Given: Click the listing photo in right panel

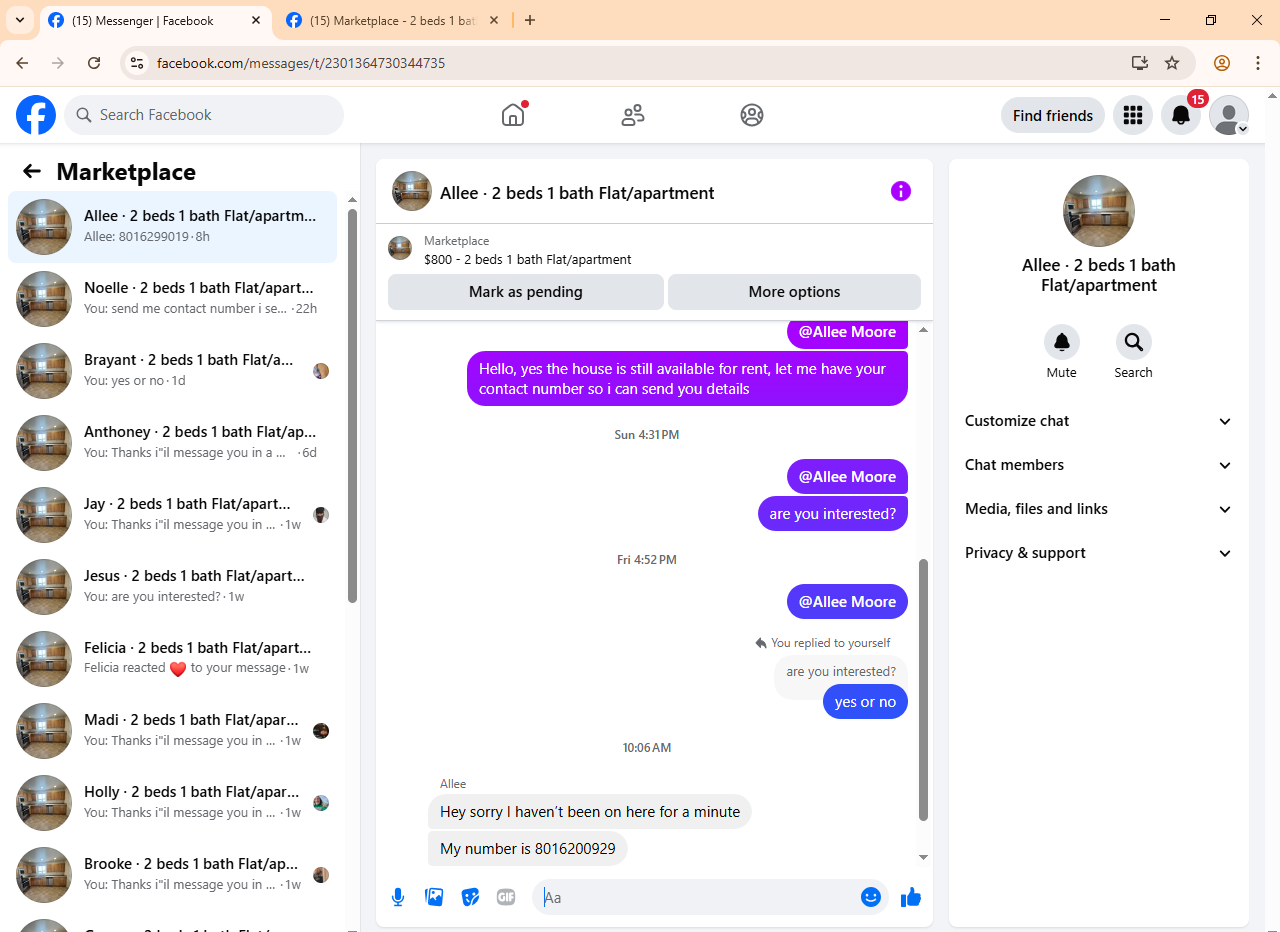Looking at the screenshot, I should (x=1099, y=211).
